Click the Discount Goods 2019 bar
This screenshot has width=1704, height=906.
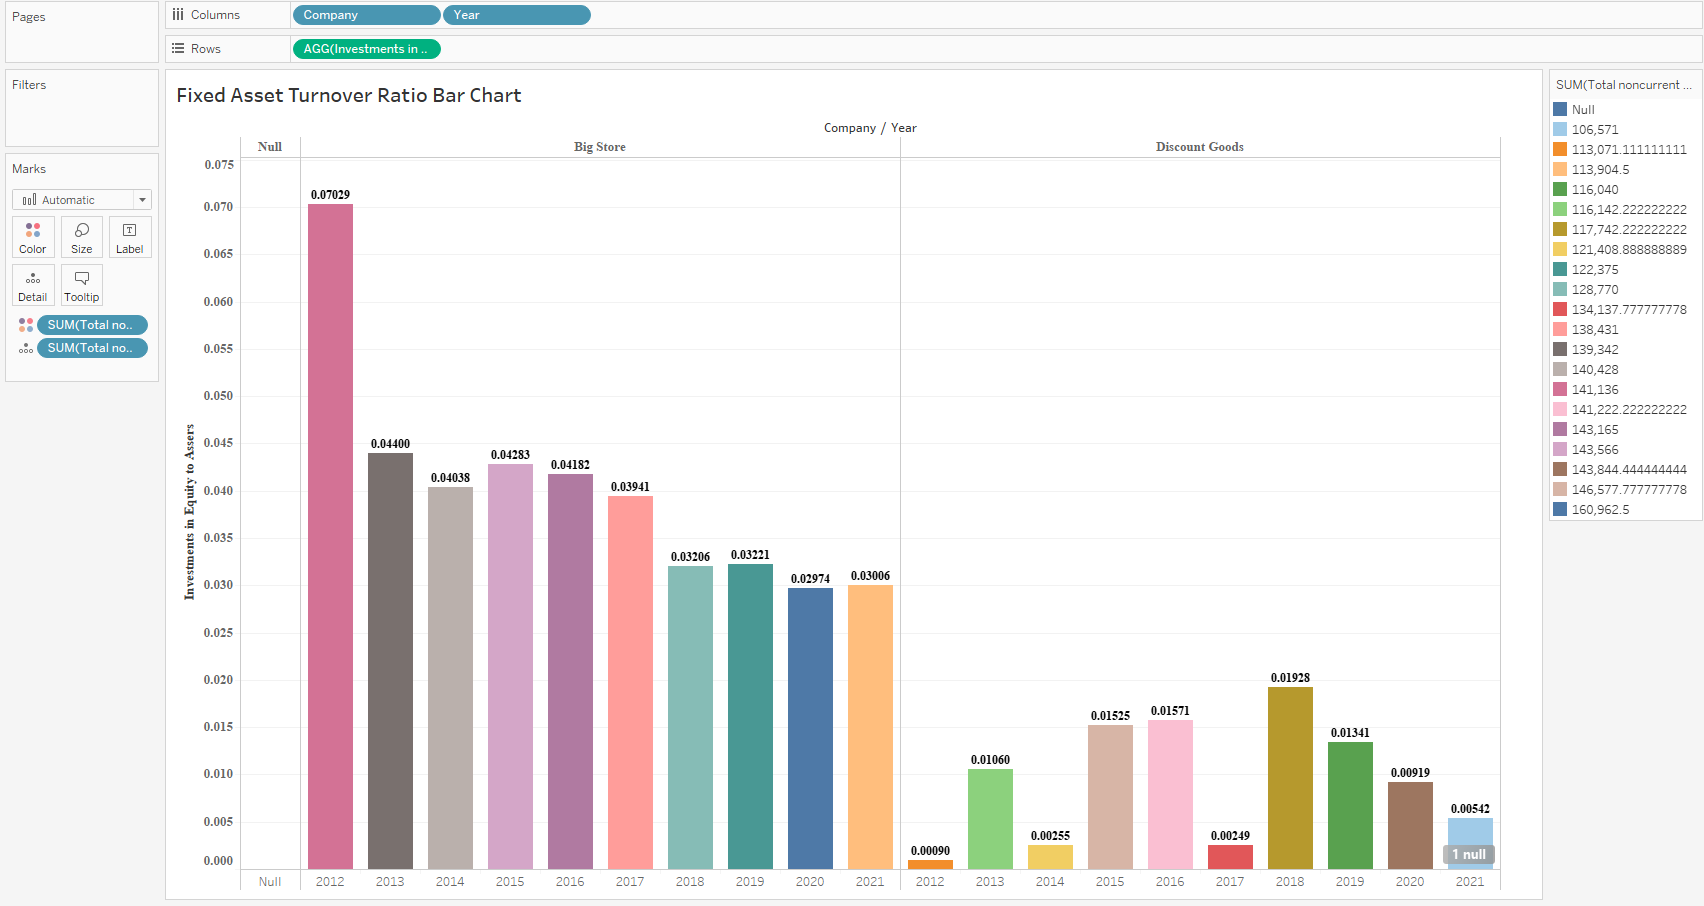click(x=1350, y=805)
